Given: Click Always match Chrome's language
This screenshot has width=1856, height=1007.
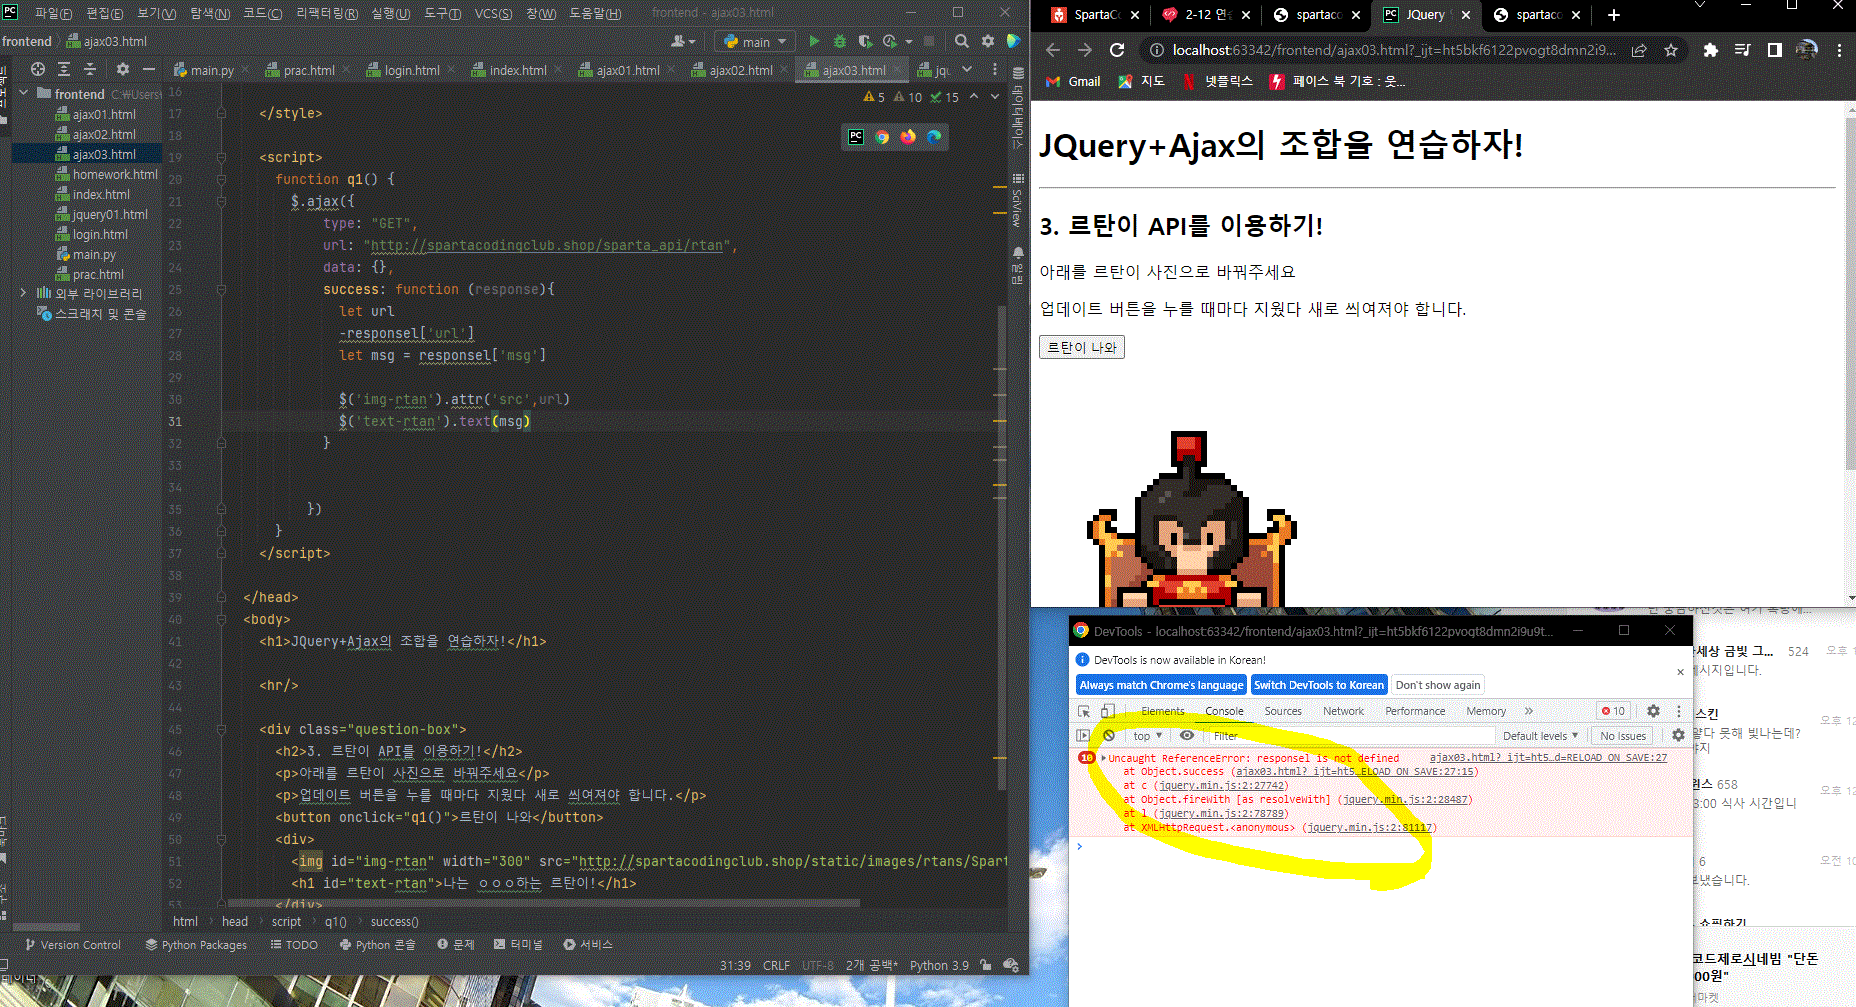Looking at the screenshot, I should click(x=1161, y=685).
